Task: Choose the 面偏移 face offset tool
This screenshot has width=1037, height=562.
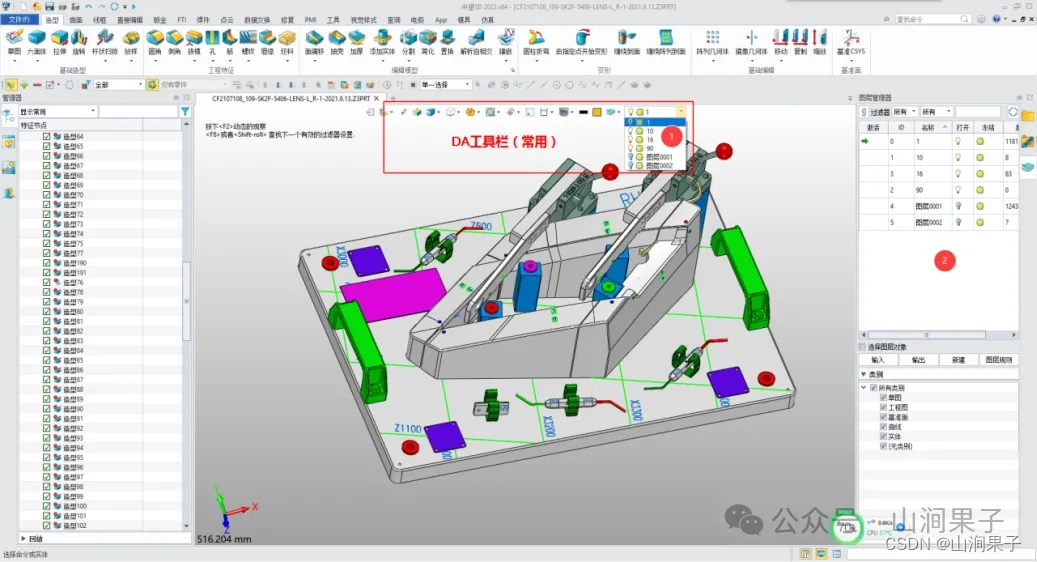Action: 314,42
